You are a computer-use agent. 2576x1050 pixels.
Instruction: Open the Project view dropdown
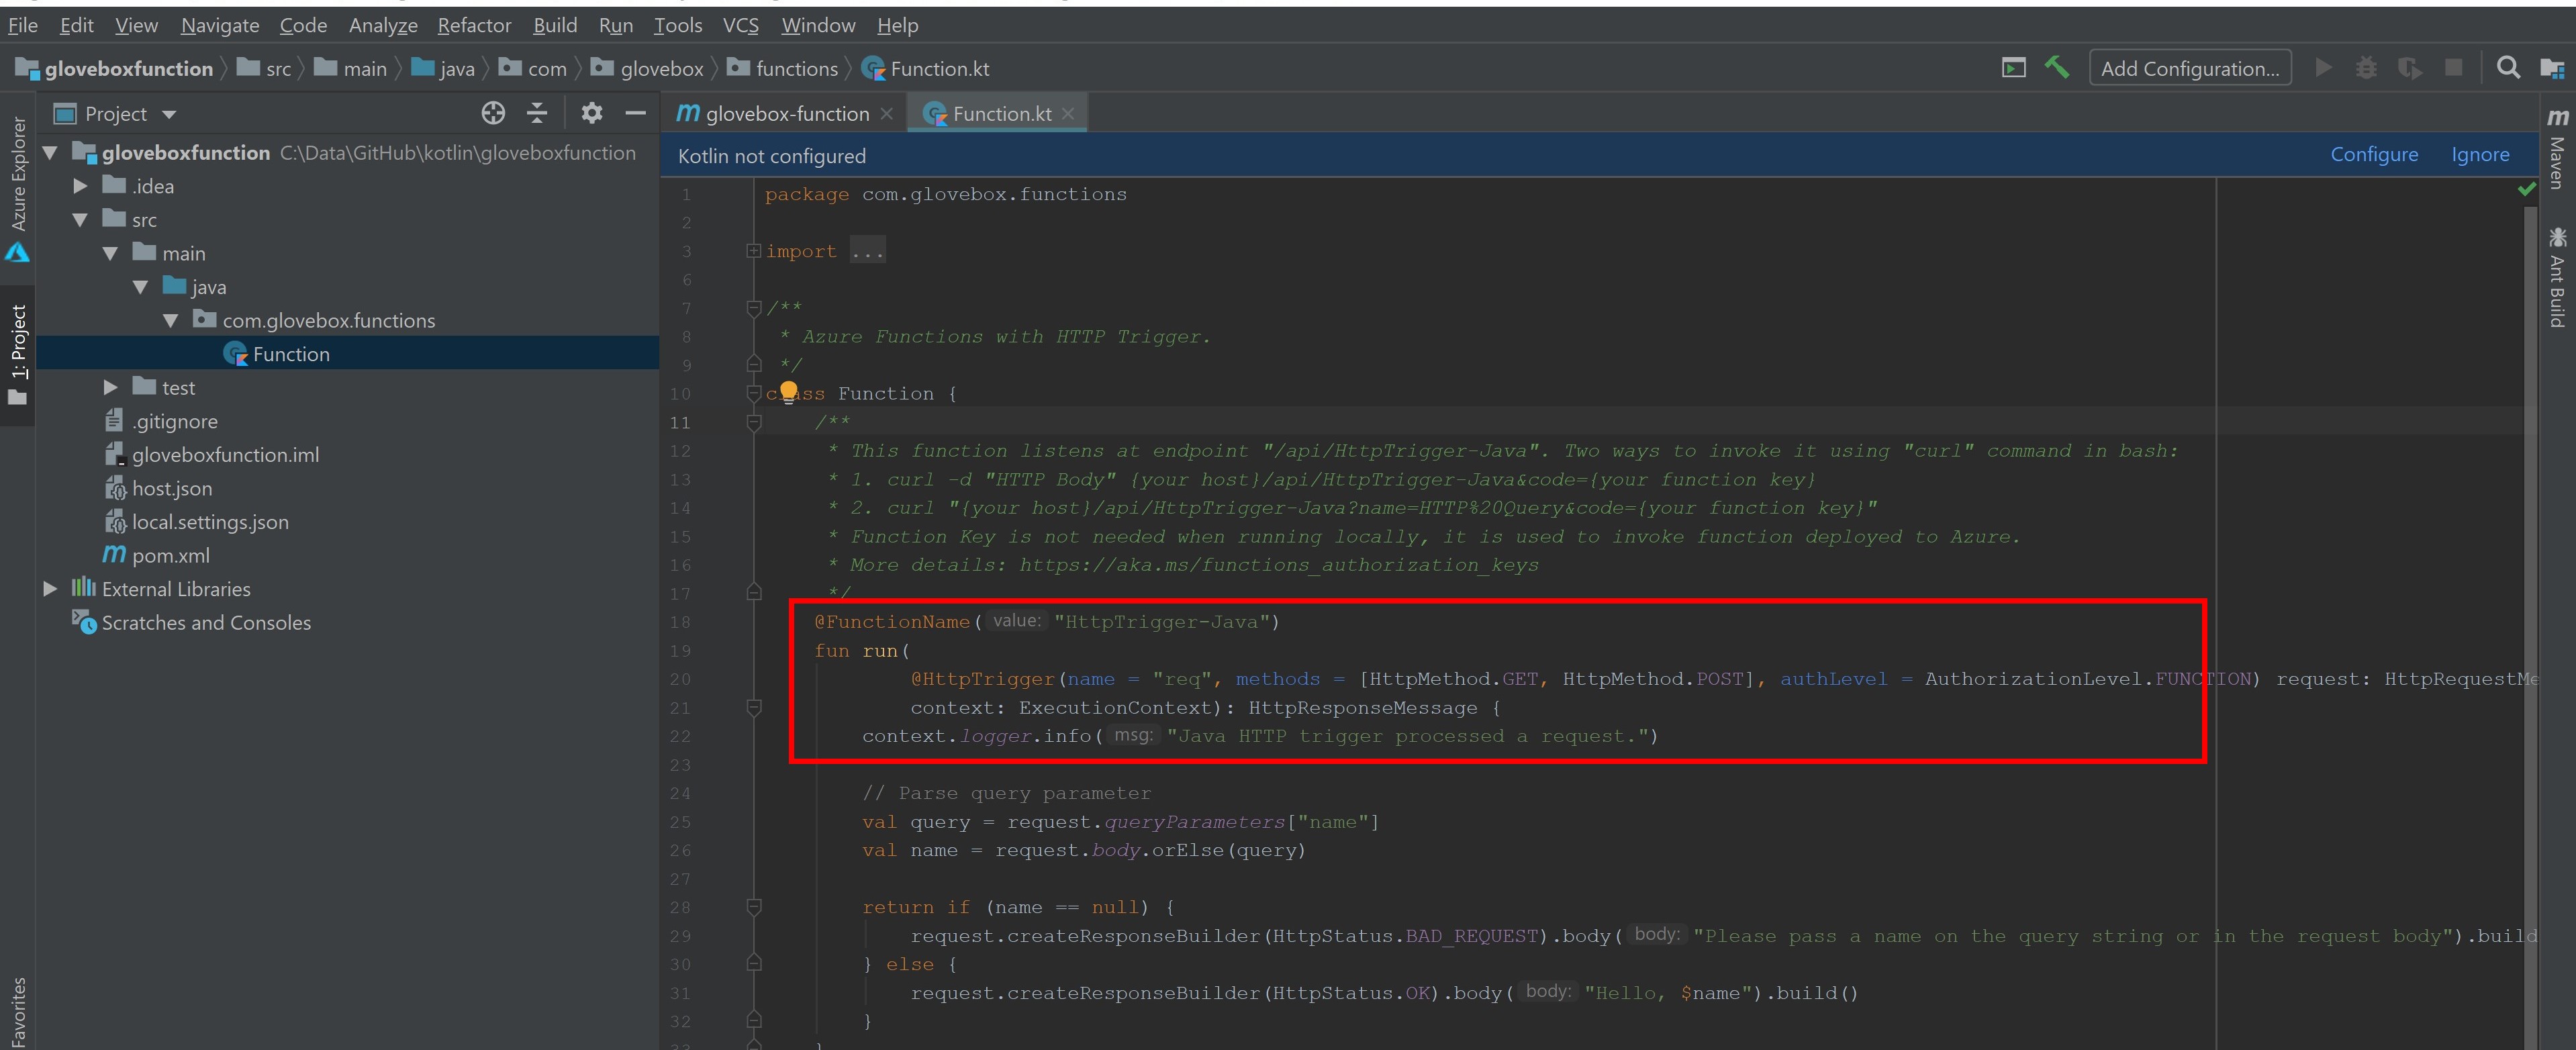tap(169, 114)
